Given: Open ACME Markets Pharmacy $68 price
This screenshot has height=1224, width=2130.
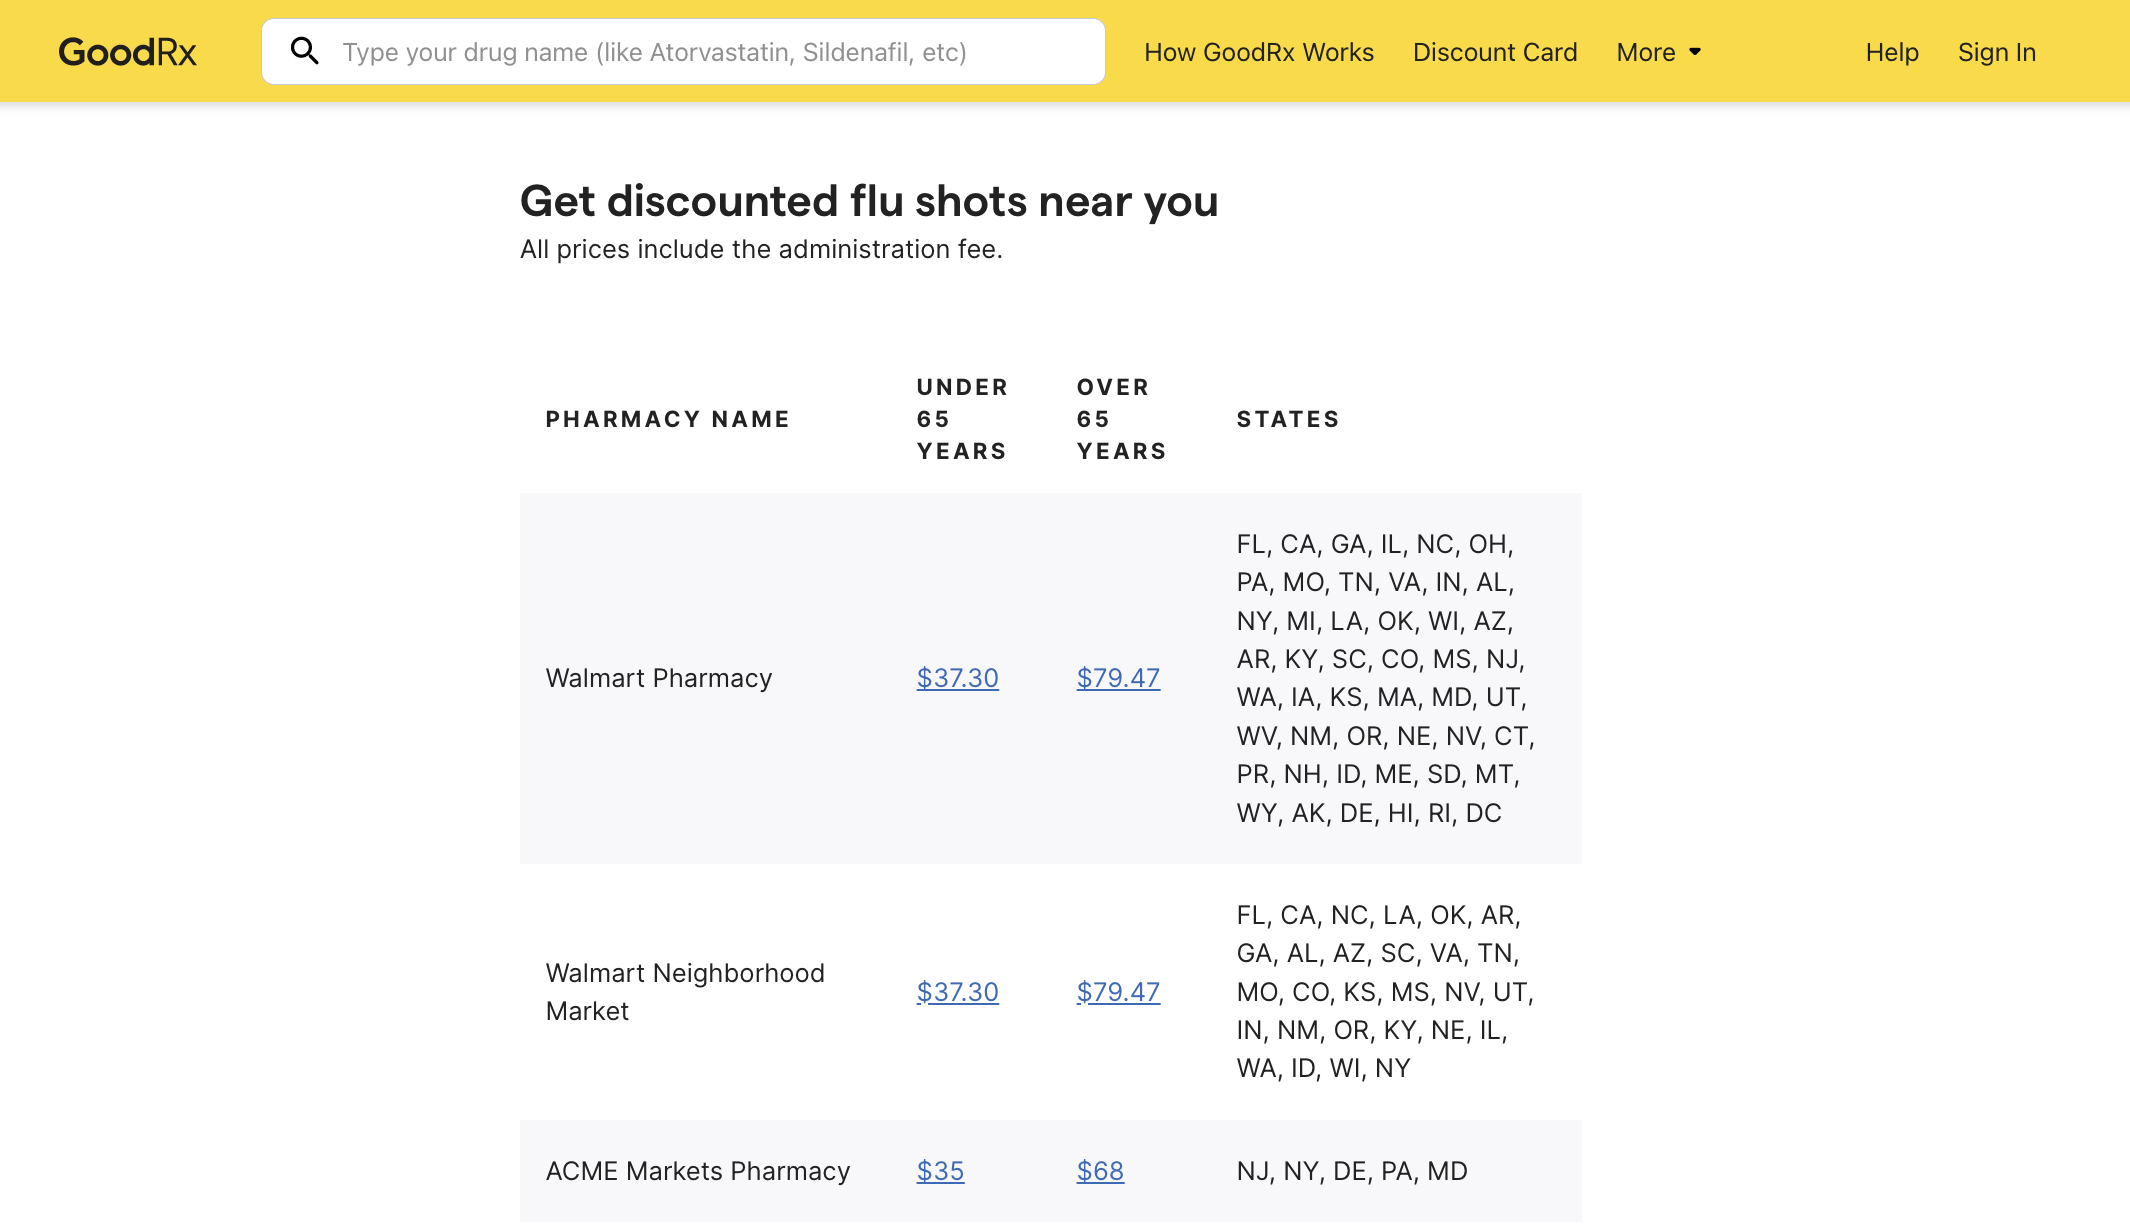Looking at the screenshot, I should click(1101, 1171).
